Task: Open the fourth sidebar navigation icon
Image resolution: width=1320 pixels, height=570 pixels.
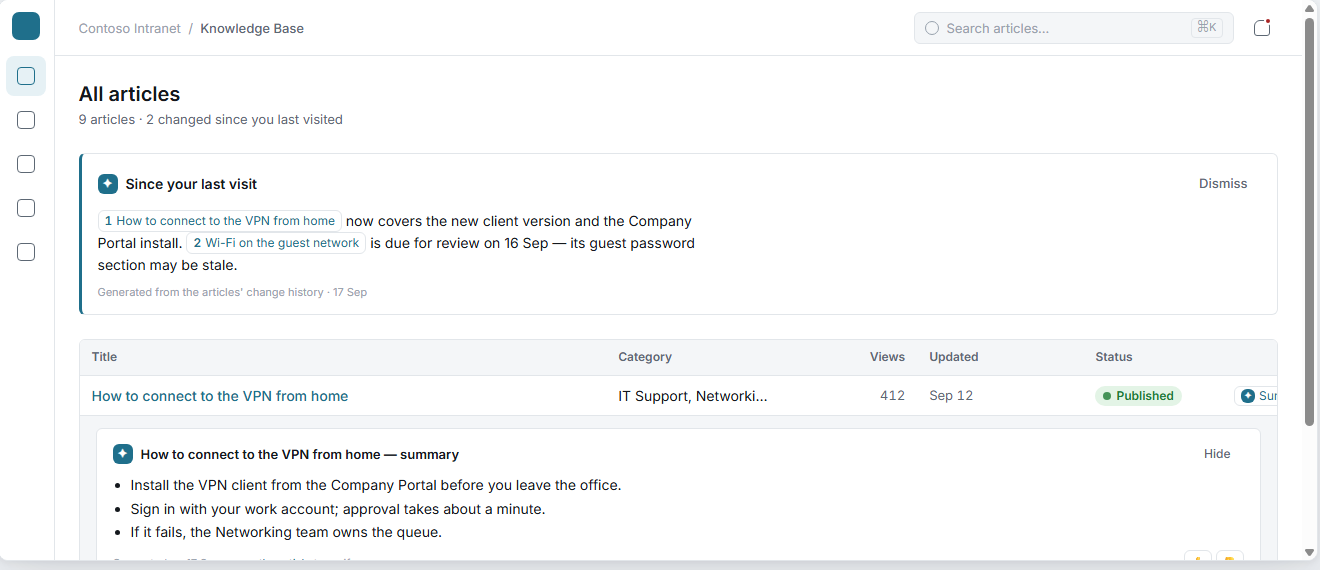Action: coord(26,208)
